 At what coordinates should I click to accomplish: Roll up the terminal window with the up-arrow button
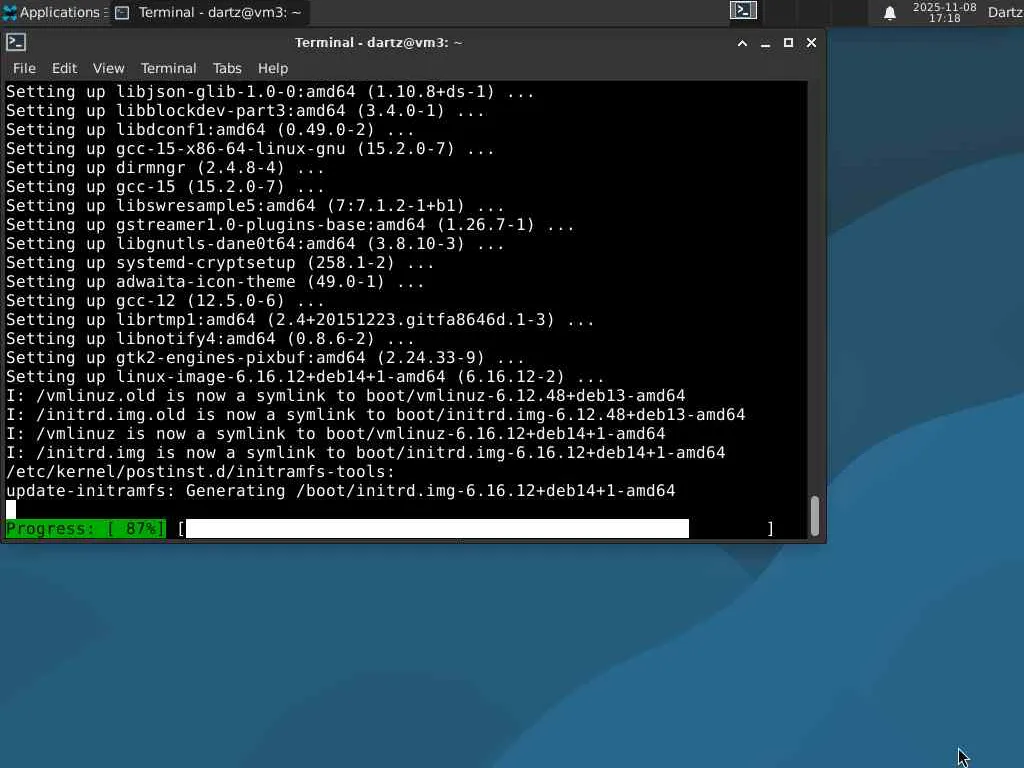pyautogui.click(x=742, y=43)
